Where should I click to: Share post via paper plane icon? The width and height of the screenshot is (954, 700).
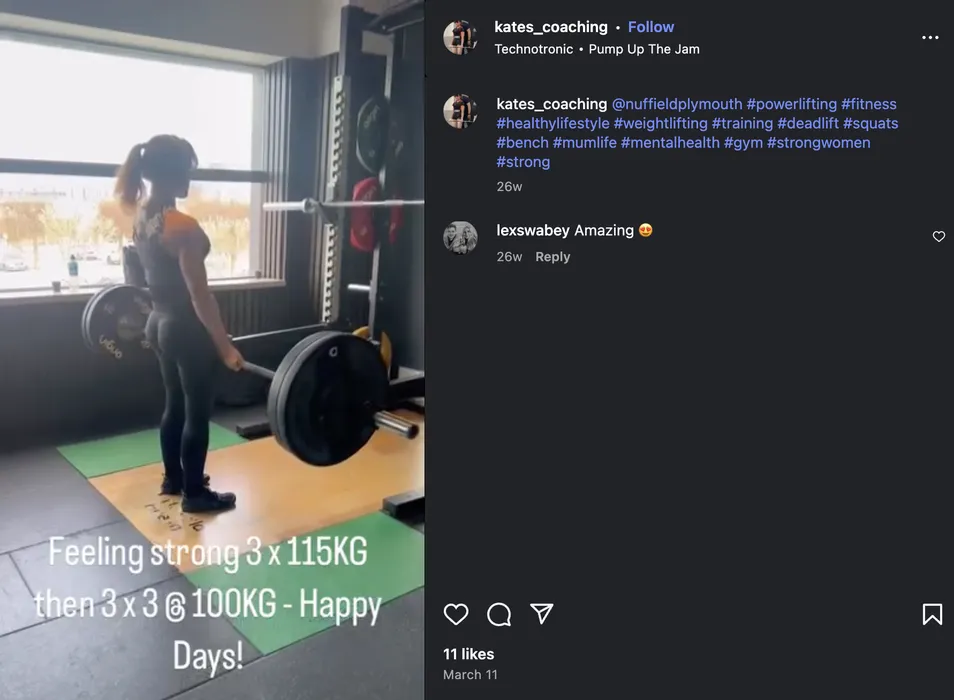(541, 614)
